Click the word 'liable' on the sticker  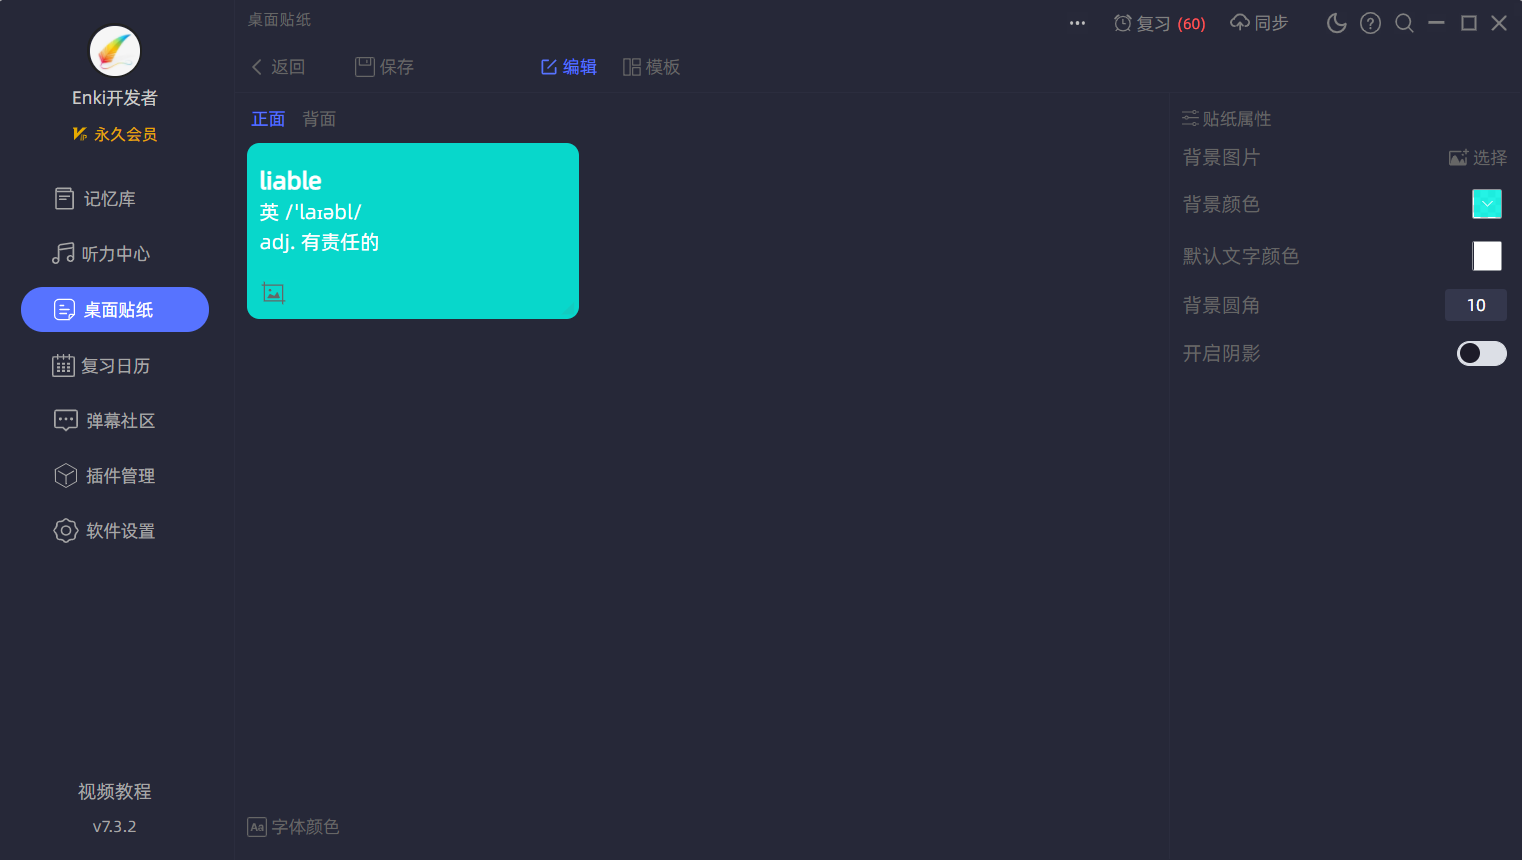coord(290,181)
